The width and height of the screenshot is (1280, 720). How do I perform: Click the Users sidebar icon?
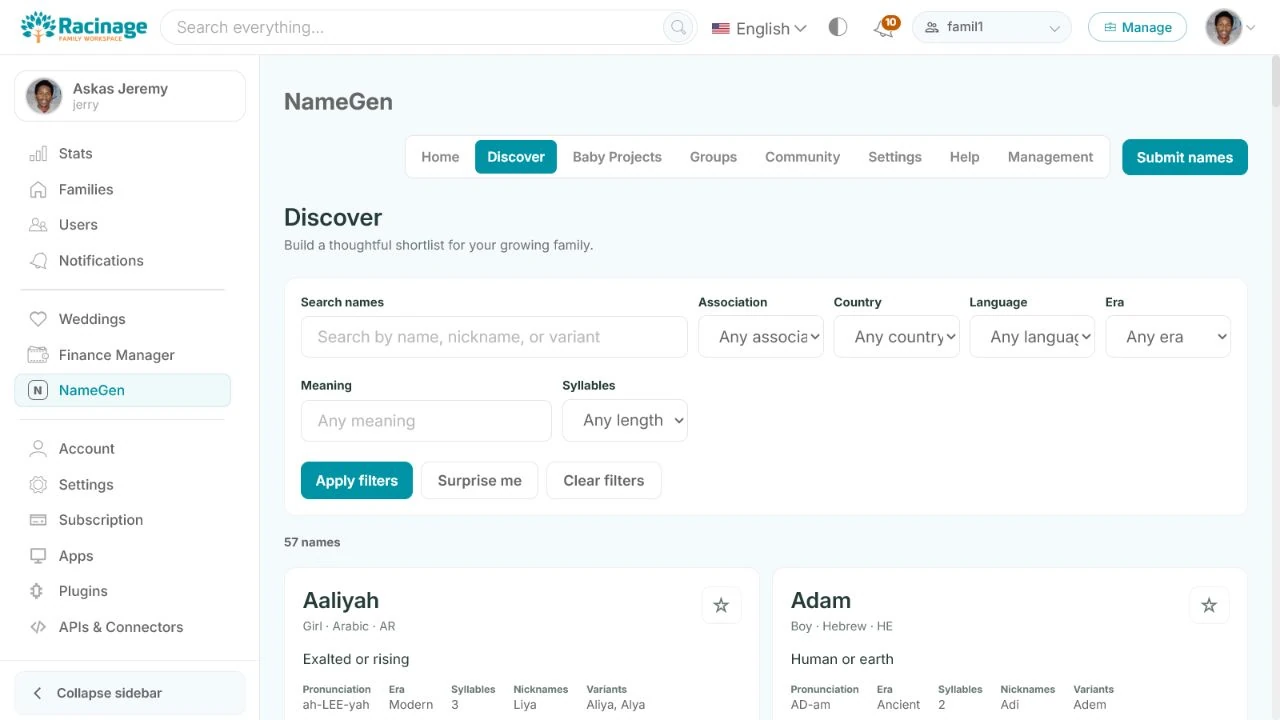(38, 225)
